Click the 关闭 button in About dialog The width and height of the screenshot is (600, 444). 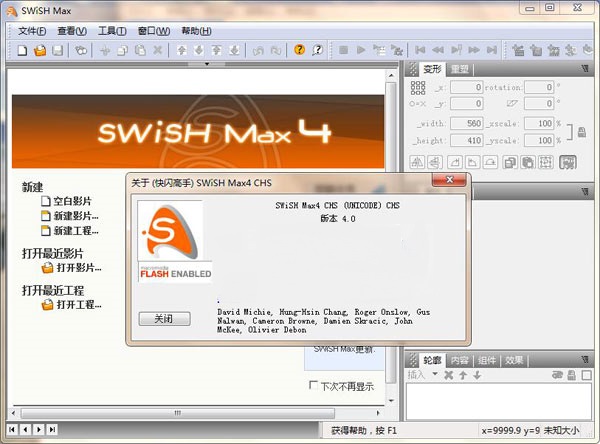click(163, 319)
